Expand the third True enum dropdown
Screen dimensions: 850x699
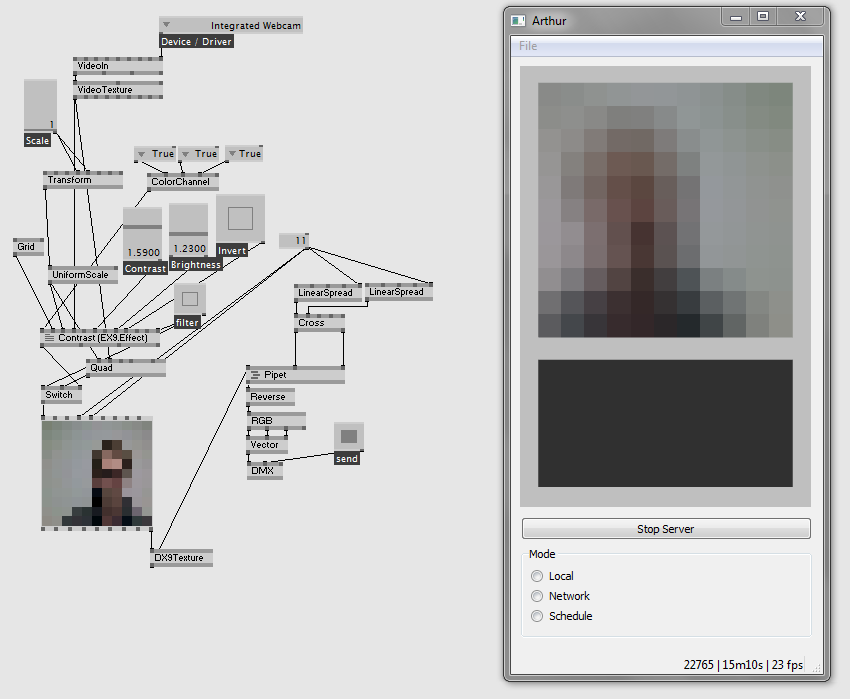pyautogui.click(x=231, y=154)
